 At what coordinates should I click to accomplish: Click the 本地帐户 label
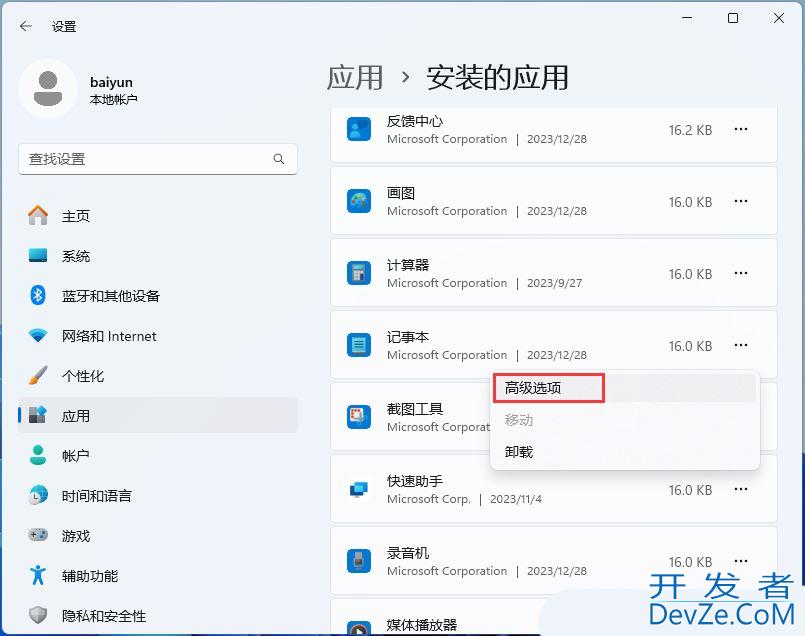113,100
